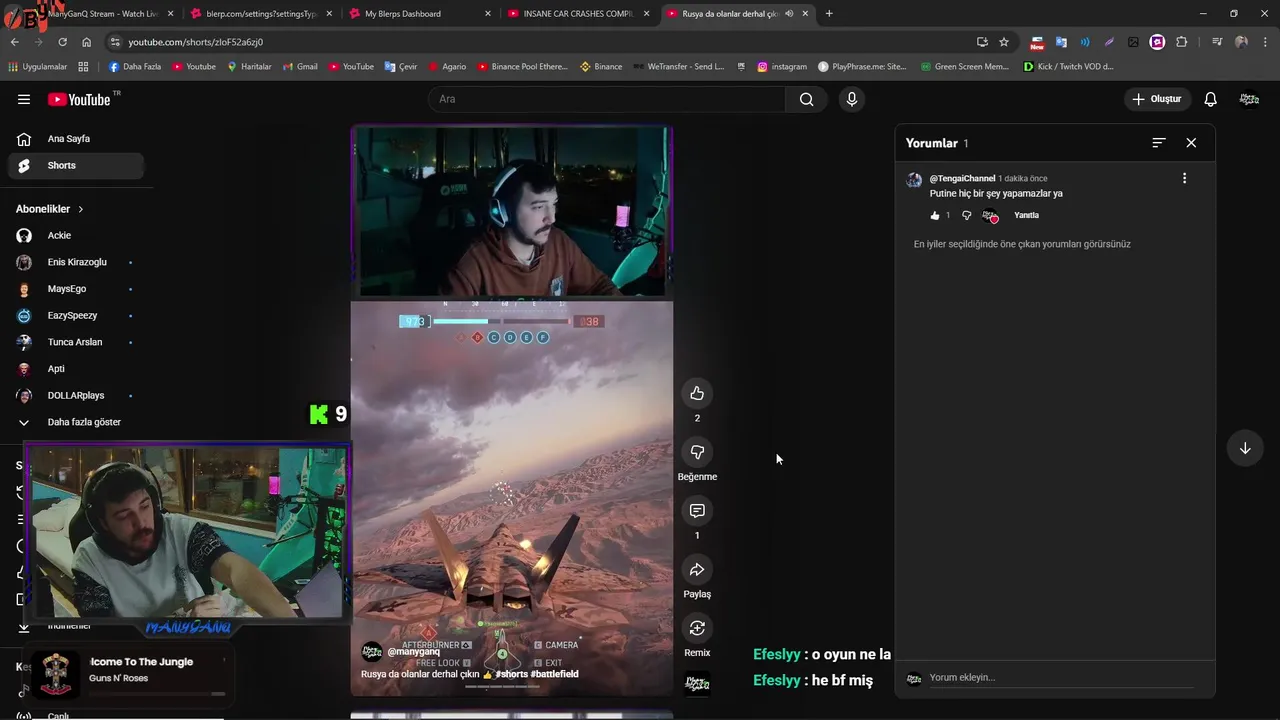Image resolution: width=1280 pixels, height=720 pixels.
Task: Open the Gmail bookmark
Action: 300,67
